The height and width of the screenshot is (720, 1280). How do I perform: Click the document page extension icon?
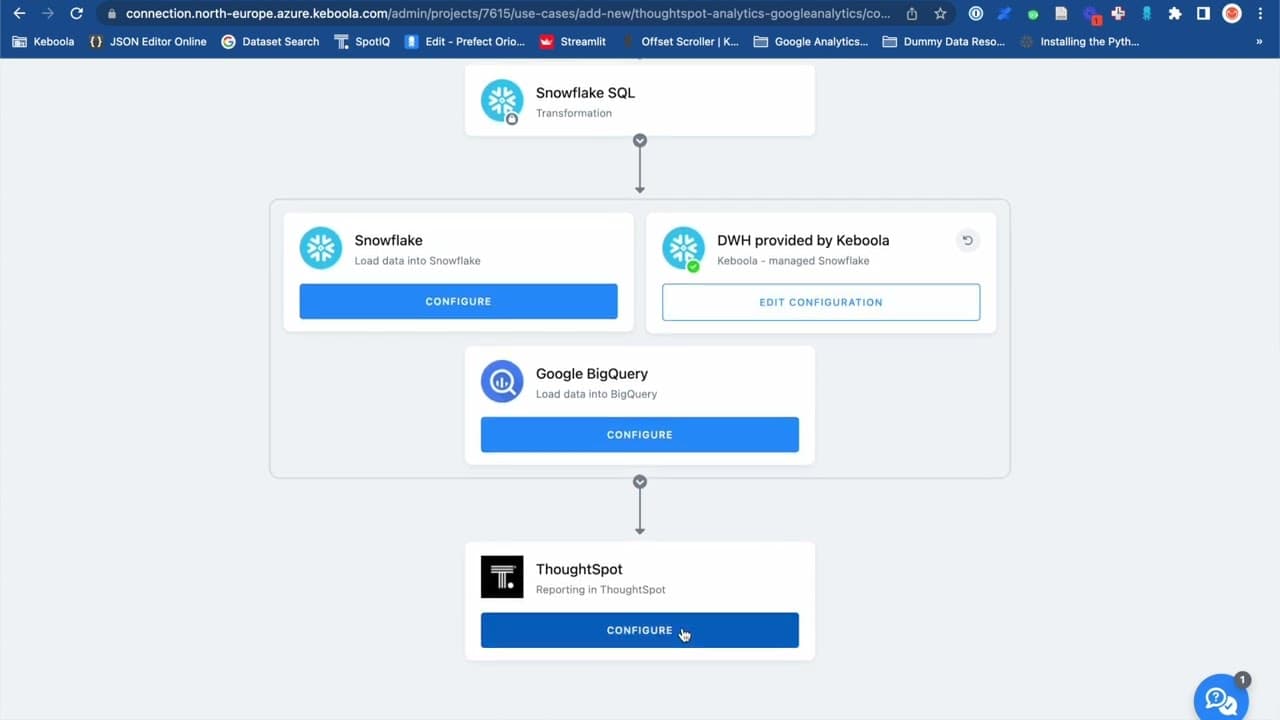click(1061, 14)
